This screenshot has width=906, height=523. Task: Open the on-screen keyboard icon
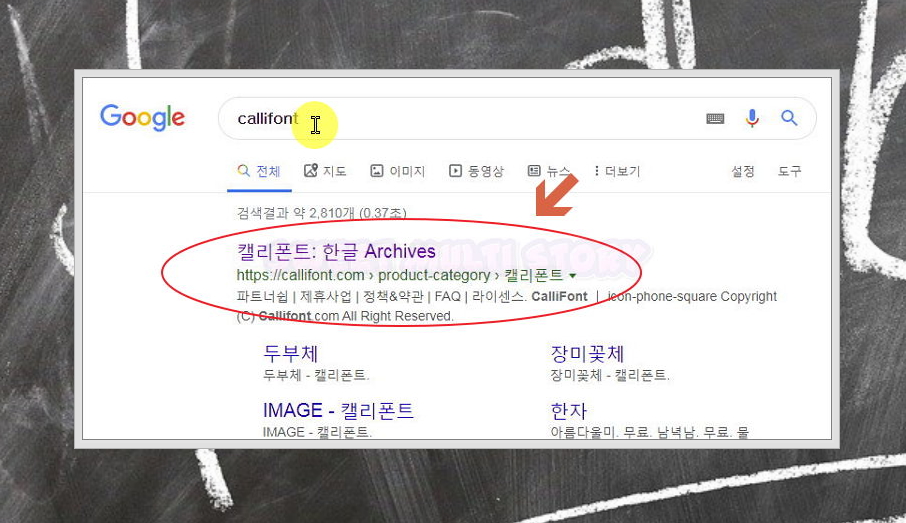[715, 118]
